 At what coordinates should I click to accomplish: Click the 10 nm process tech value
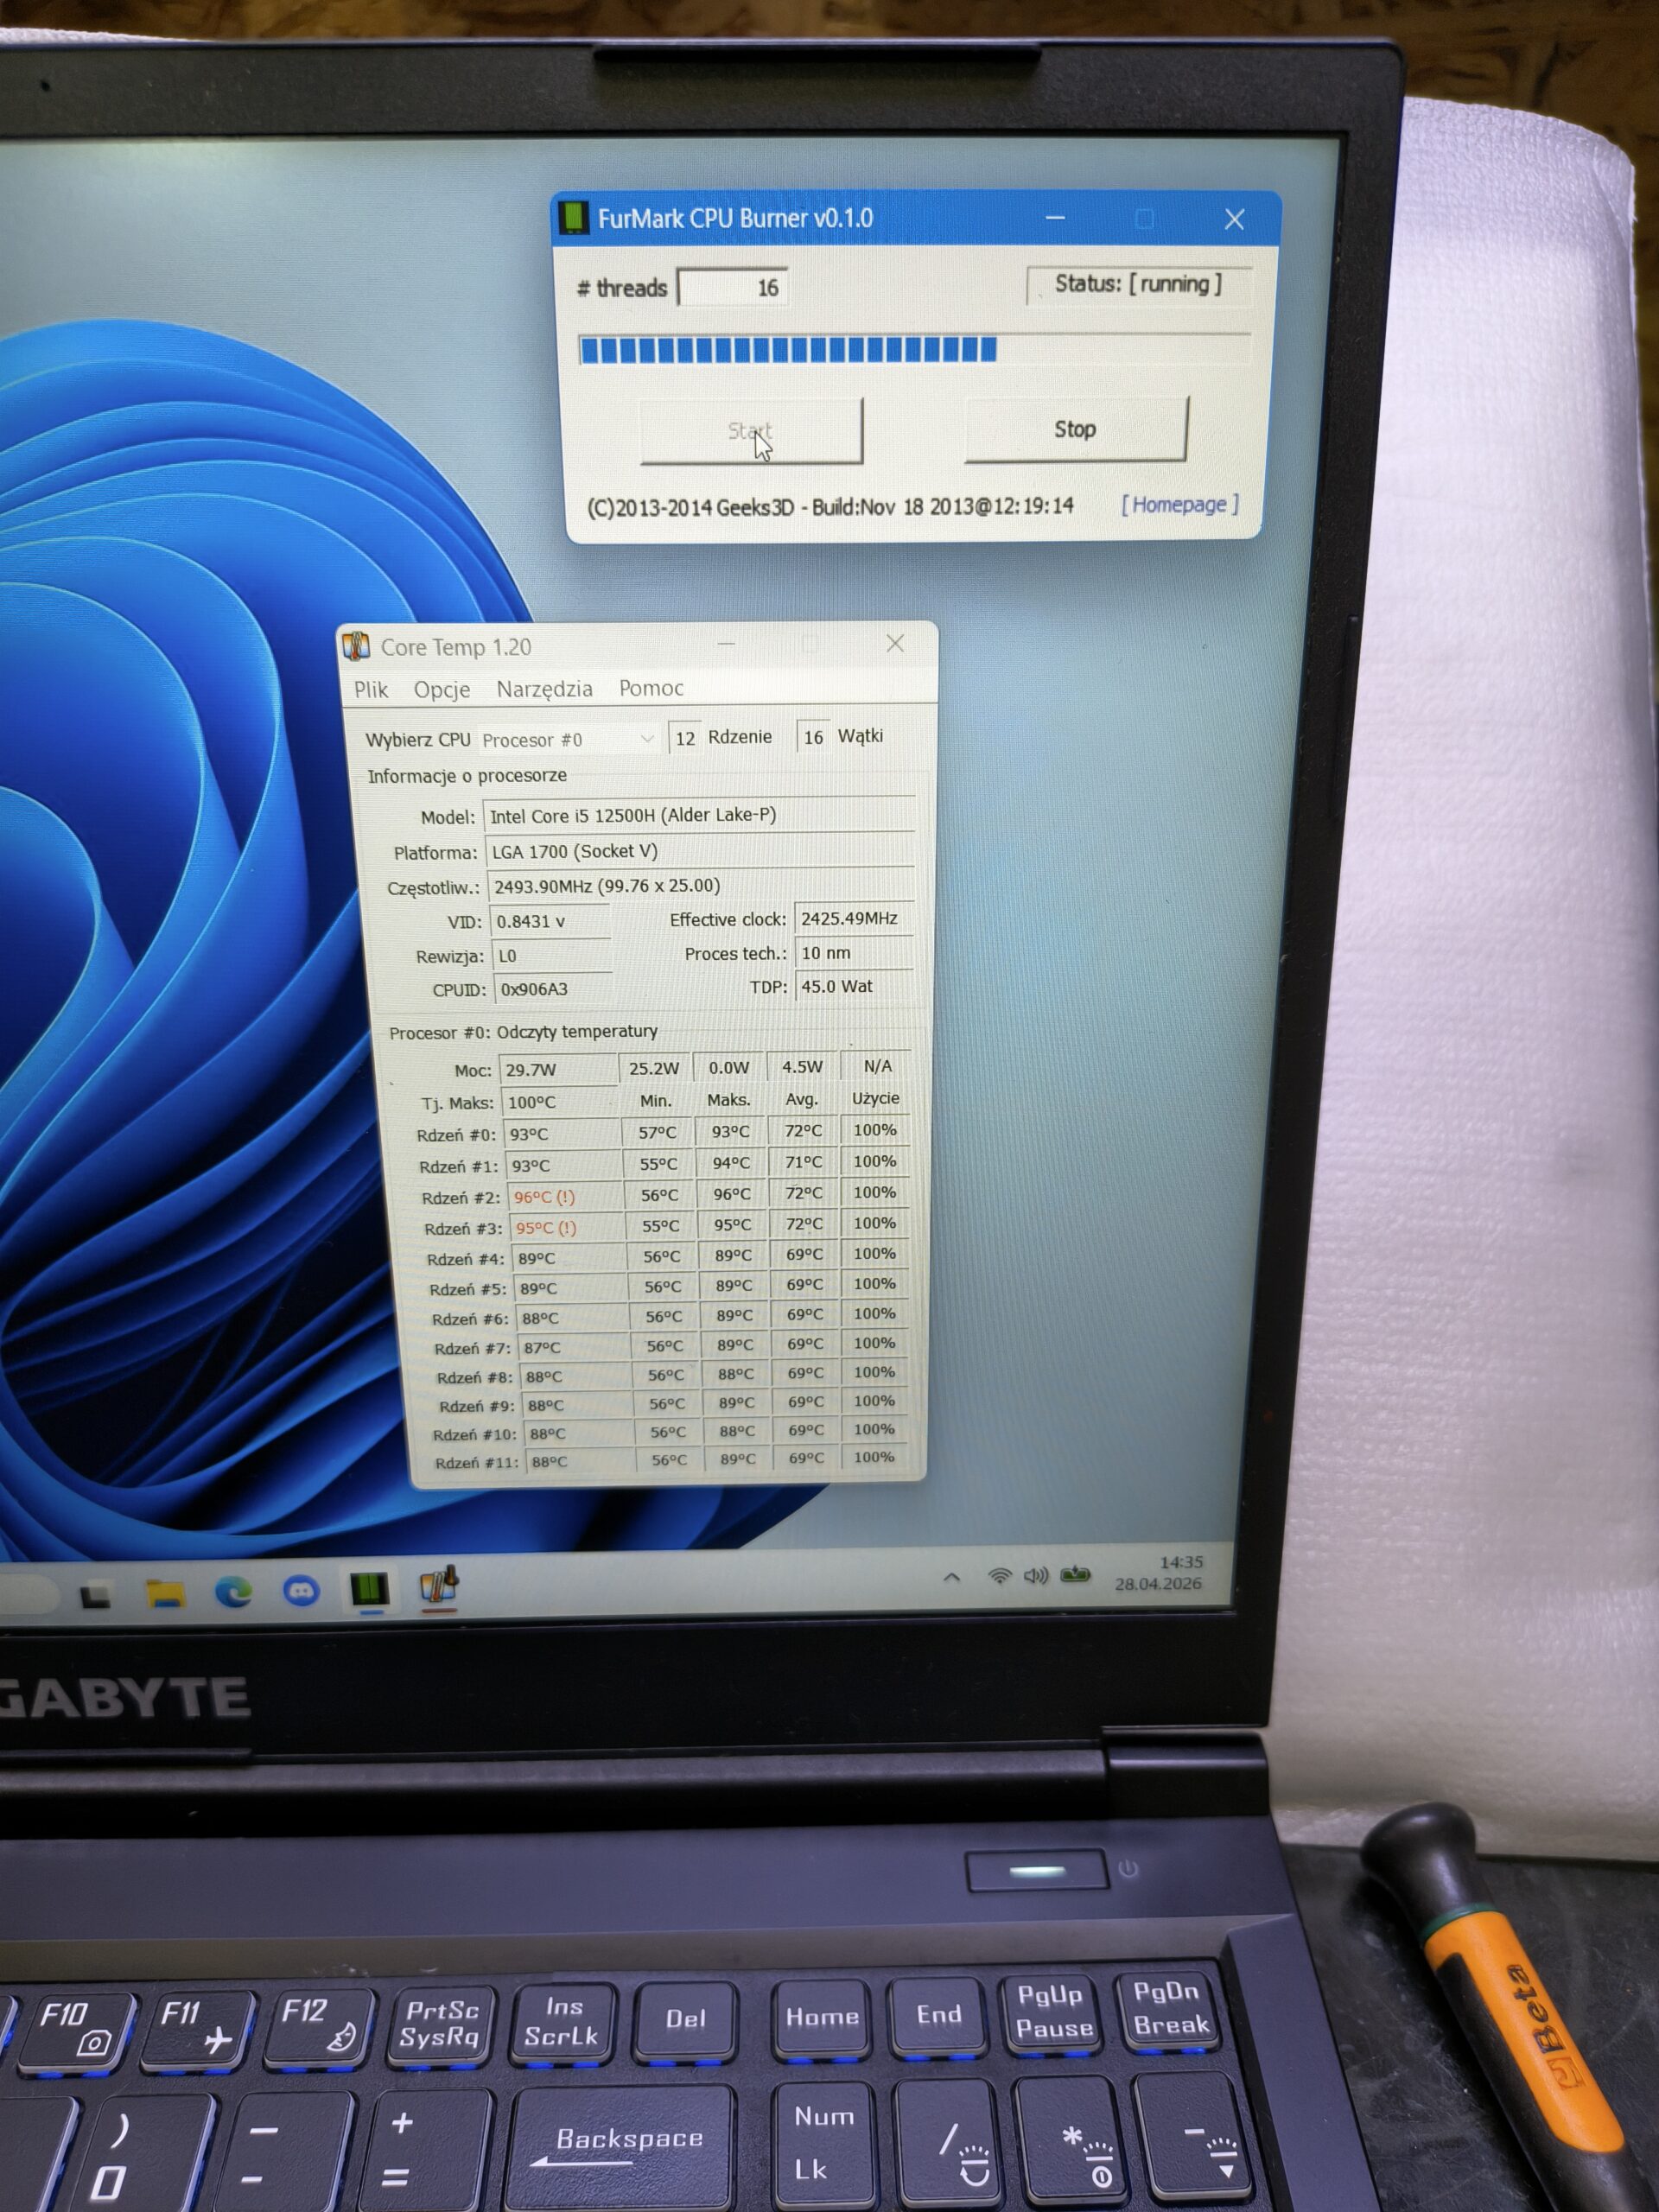pos(854,953)
